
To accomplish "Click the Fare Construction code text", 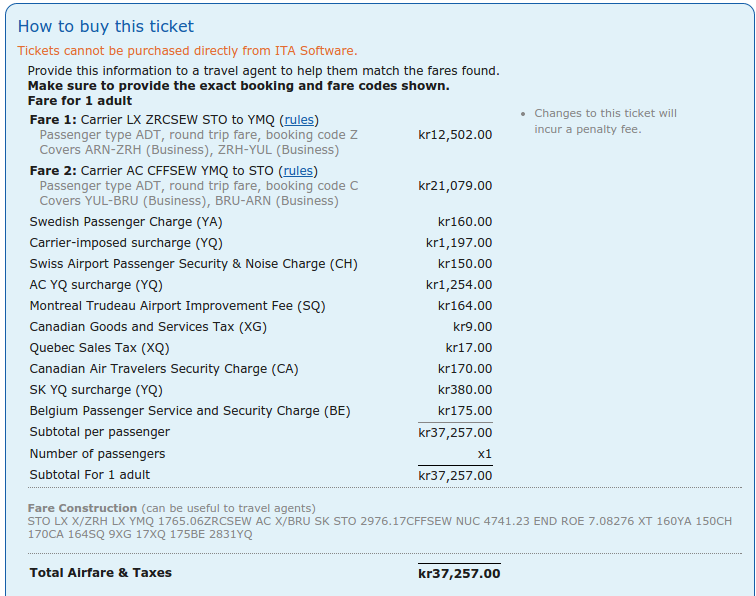I will click(x=380, y=528).
